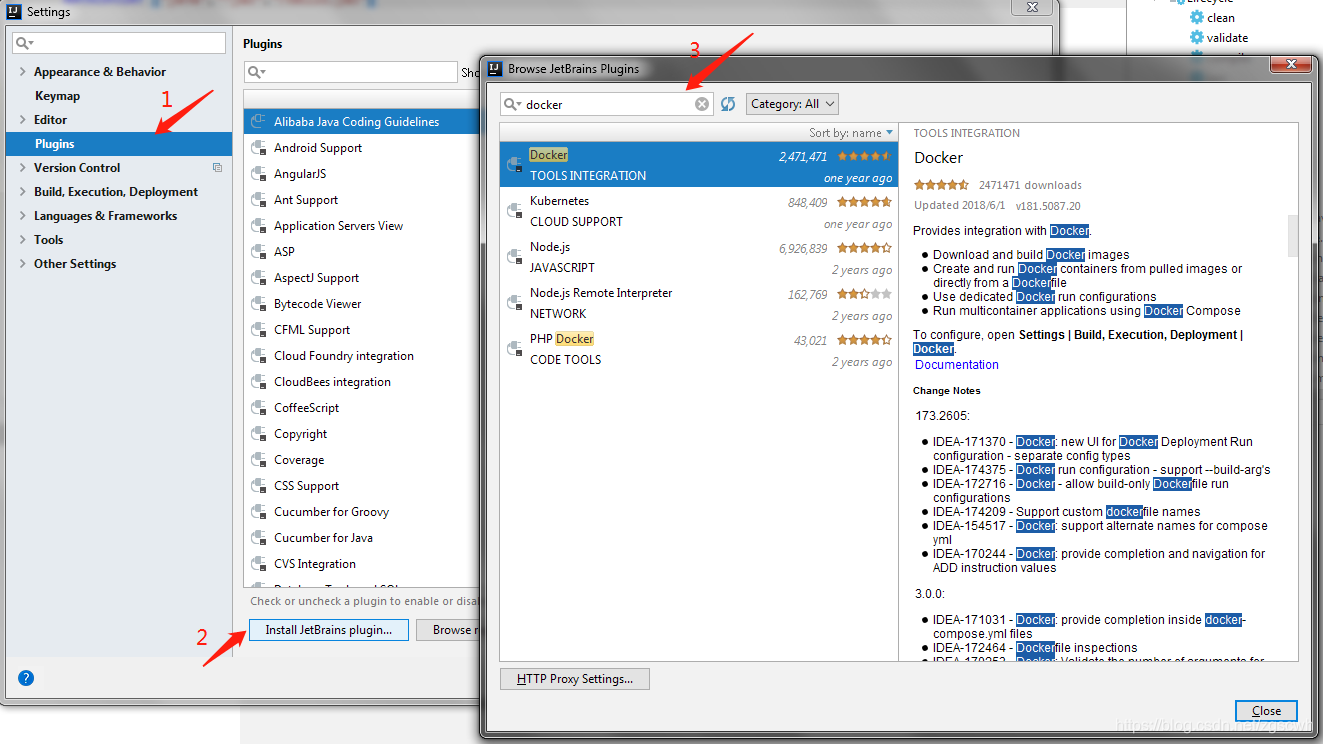Viewport: 1323px width, 744px height.
Task: Click the docker search input in Browse Plugins
Action: coord(607,104)
